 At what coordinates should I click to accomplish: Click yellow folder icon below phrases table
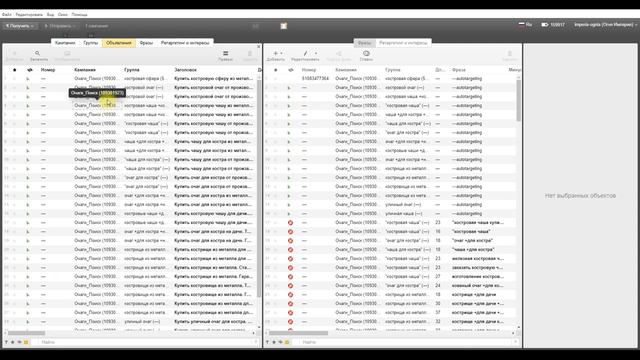(287, 342)
